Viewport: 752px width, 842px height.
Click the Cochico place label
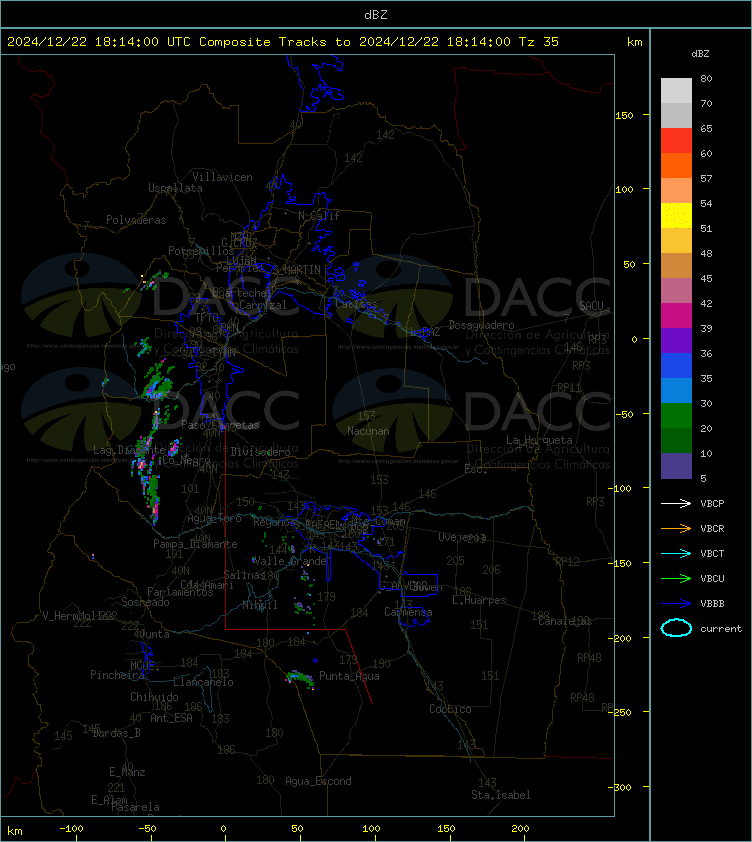[450, 709]
